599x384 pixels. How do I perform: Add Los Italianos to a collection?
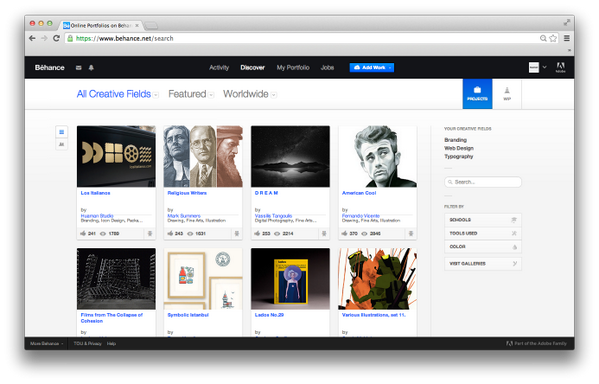150,233
